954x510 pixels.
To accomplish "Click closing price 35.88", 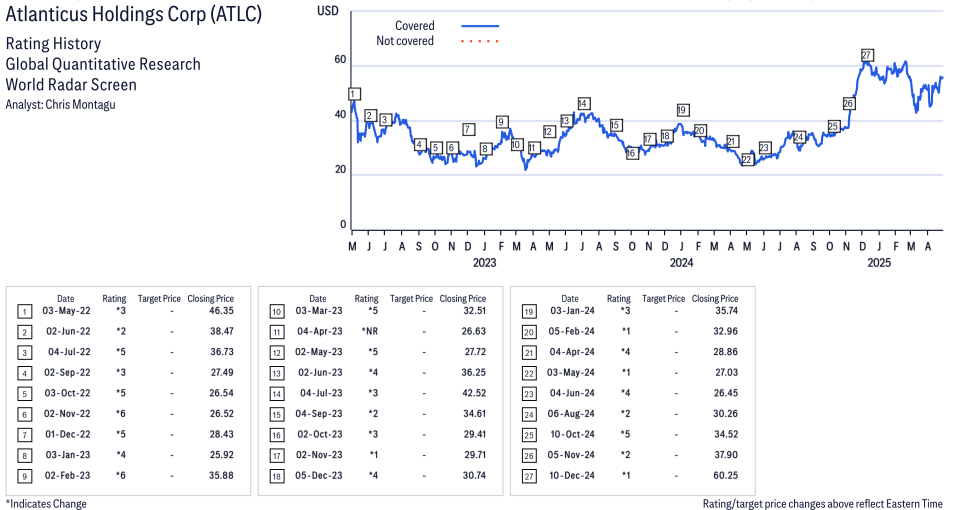I will (x=221, y=475).
